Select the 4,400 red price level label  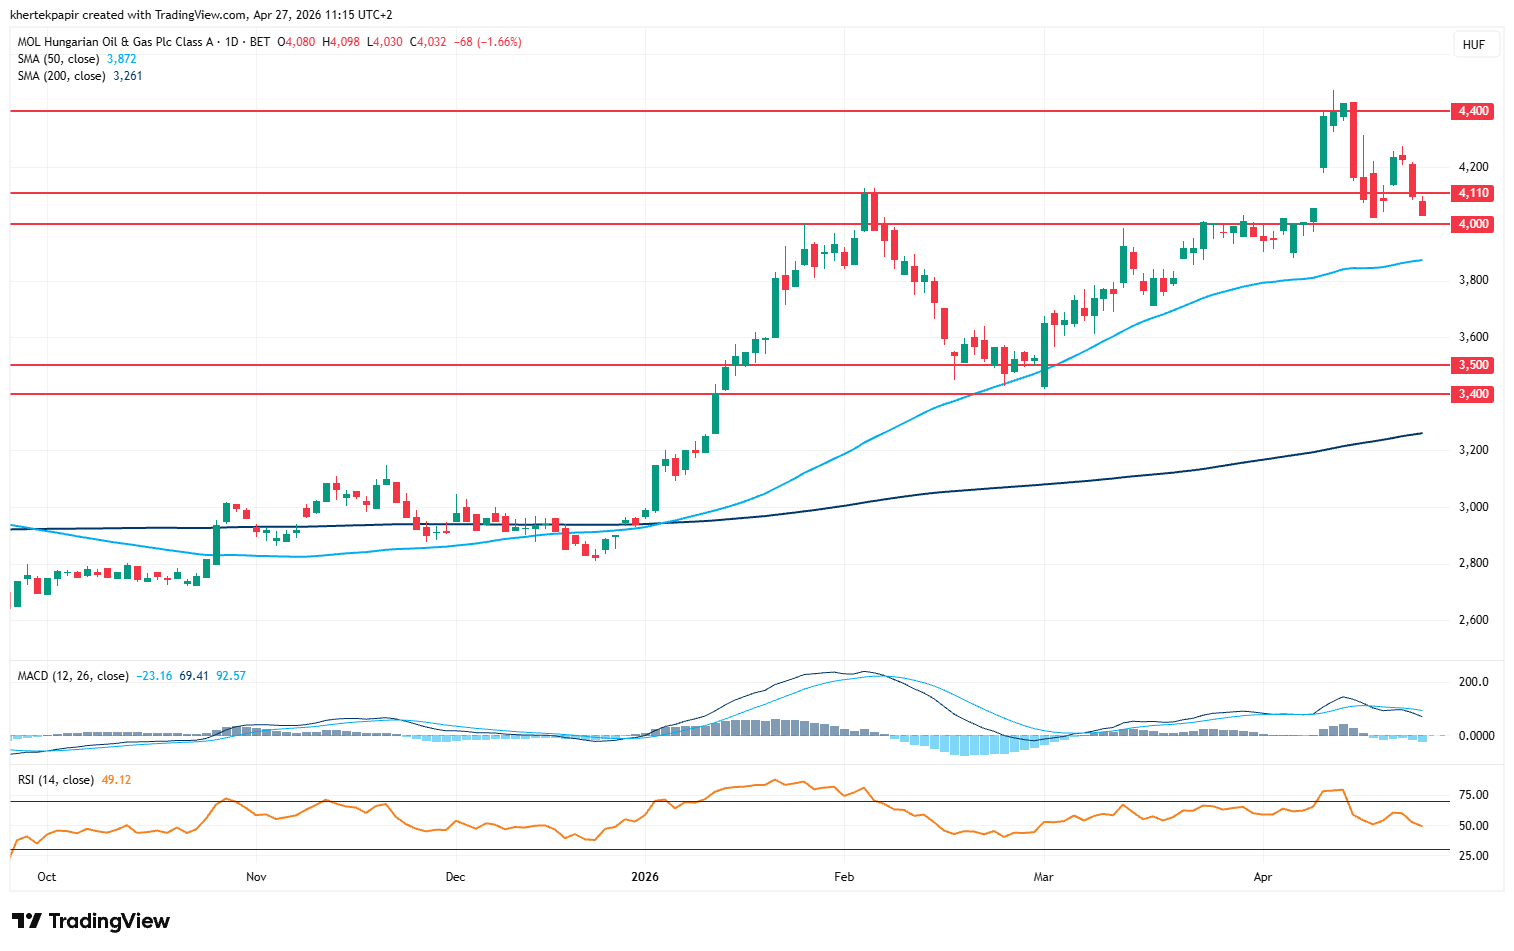pos(1472,111)
